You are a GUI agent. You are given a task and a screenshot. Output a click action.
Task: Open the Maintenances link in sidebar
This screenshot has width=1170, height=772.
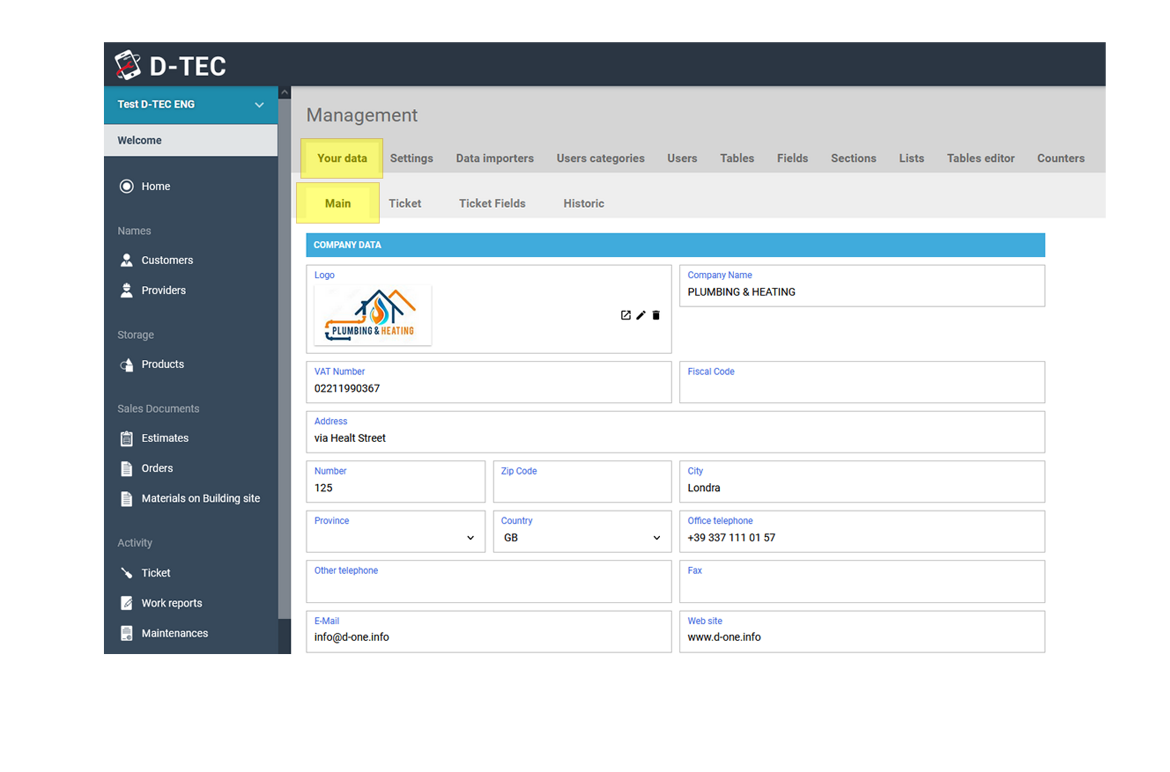174,633
